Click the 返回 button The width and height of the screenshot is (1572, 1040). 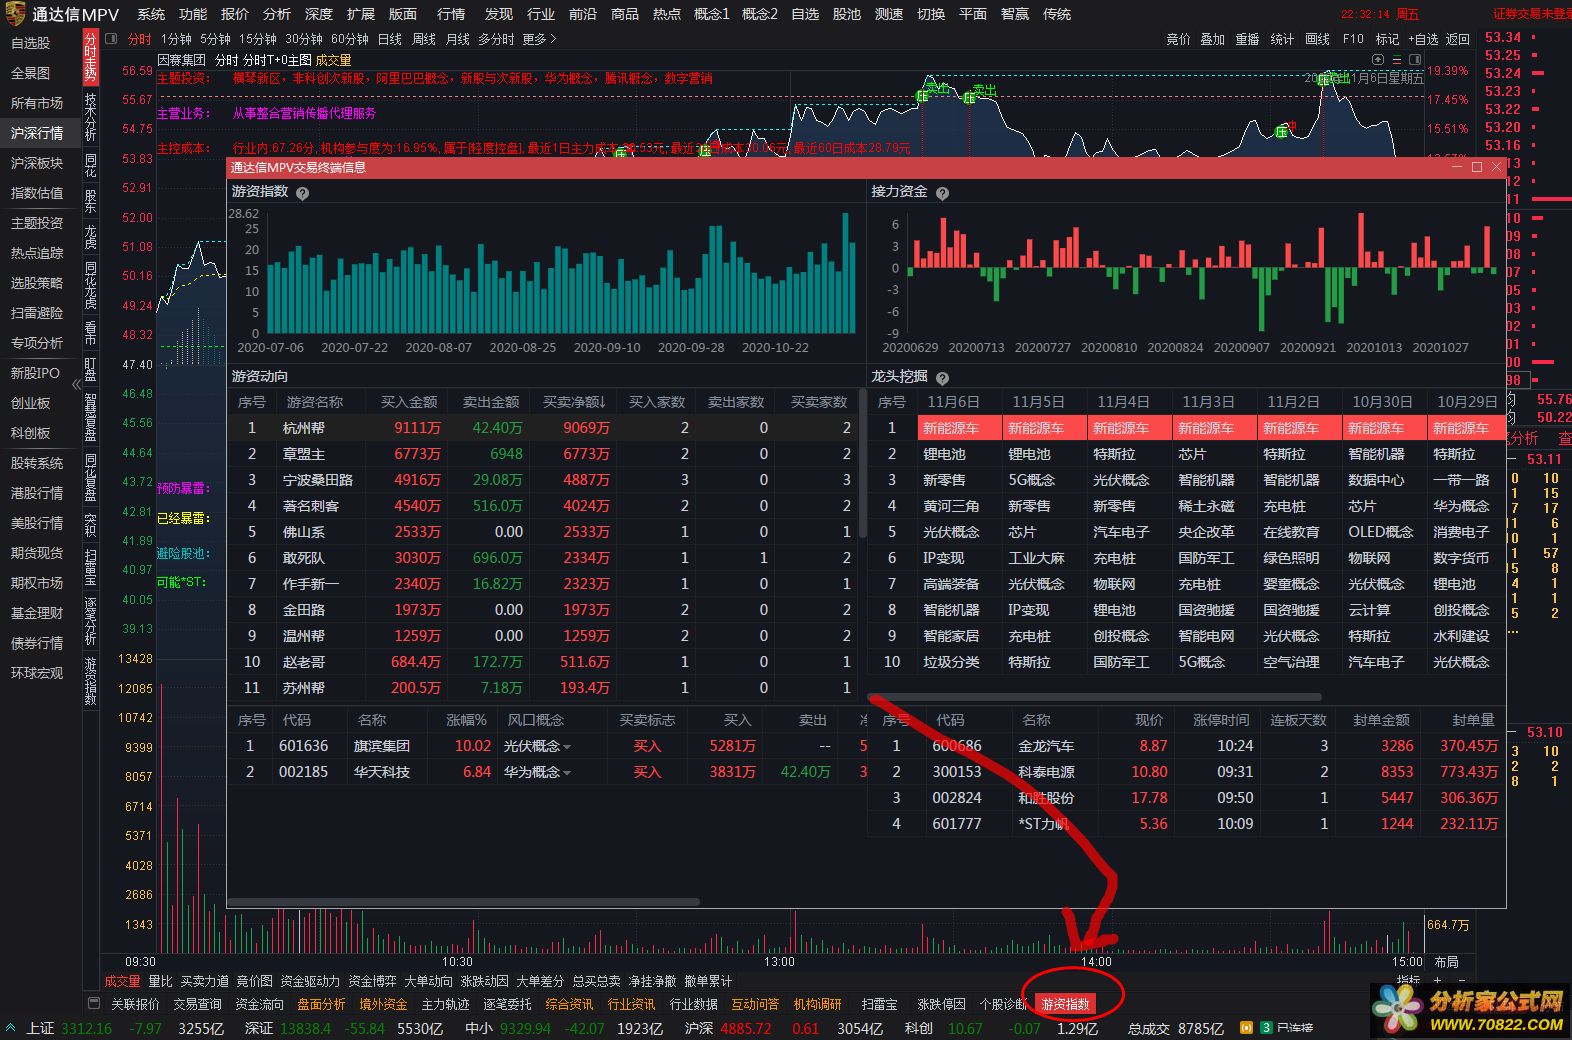point(1458,39)
